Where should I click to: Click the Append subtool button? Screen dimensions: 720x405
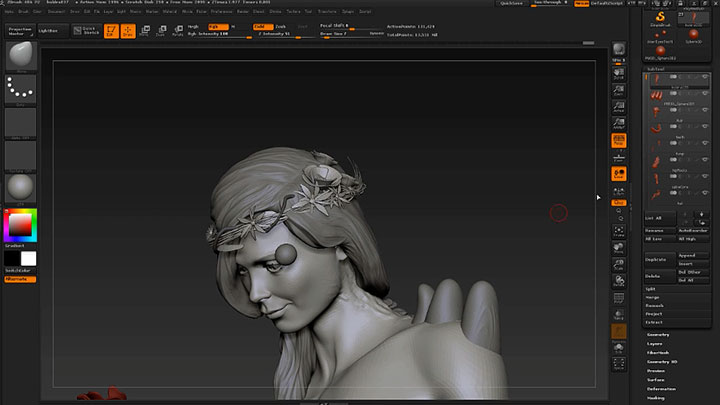click(693, 255)
